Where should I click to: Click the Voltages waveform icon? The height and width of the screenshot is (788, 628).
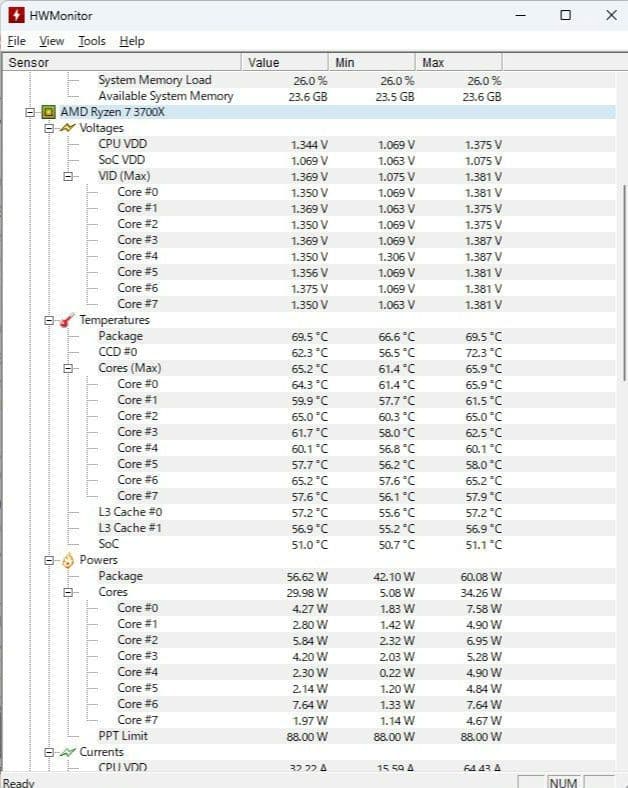tap(67, 128)
